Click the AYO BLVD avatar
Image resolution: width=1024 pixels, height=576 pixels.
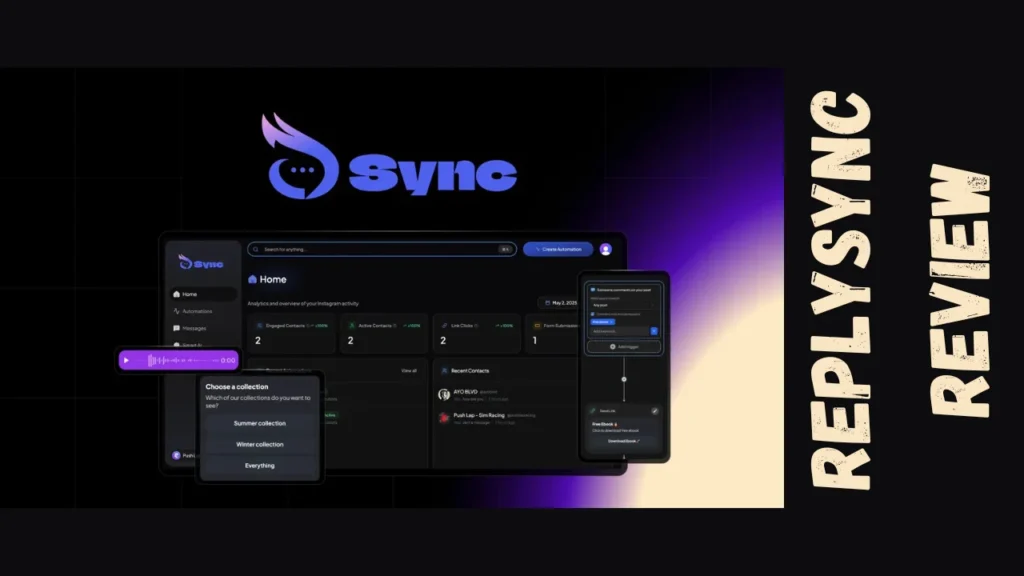tap(444, 394)
